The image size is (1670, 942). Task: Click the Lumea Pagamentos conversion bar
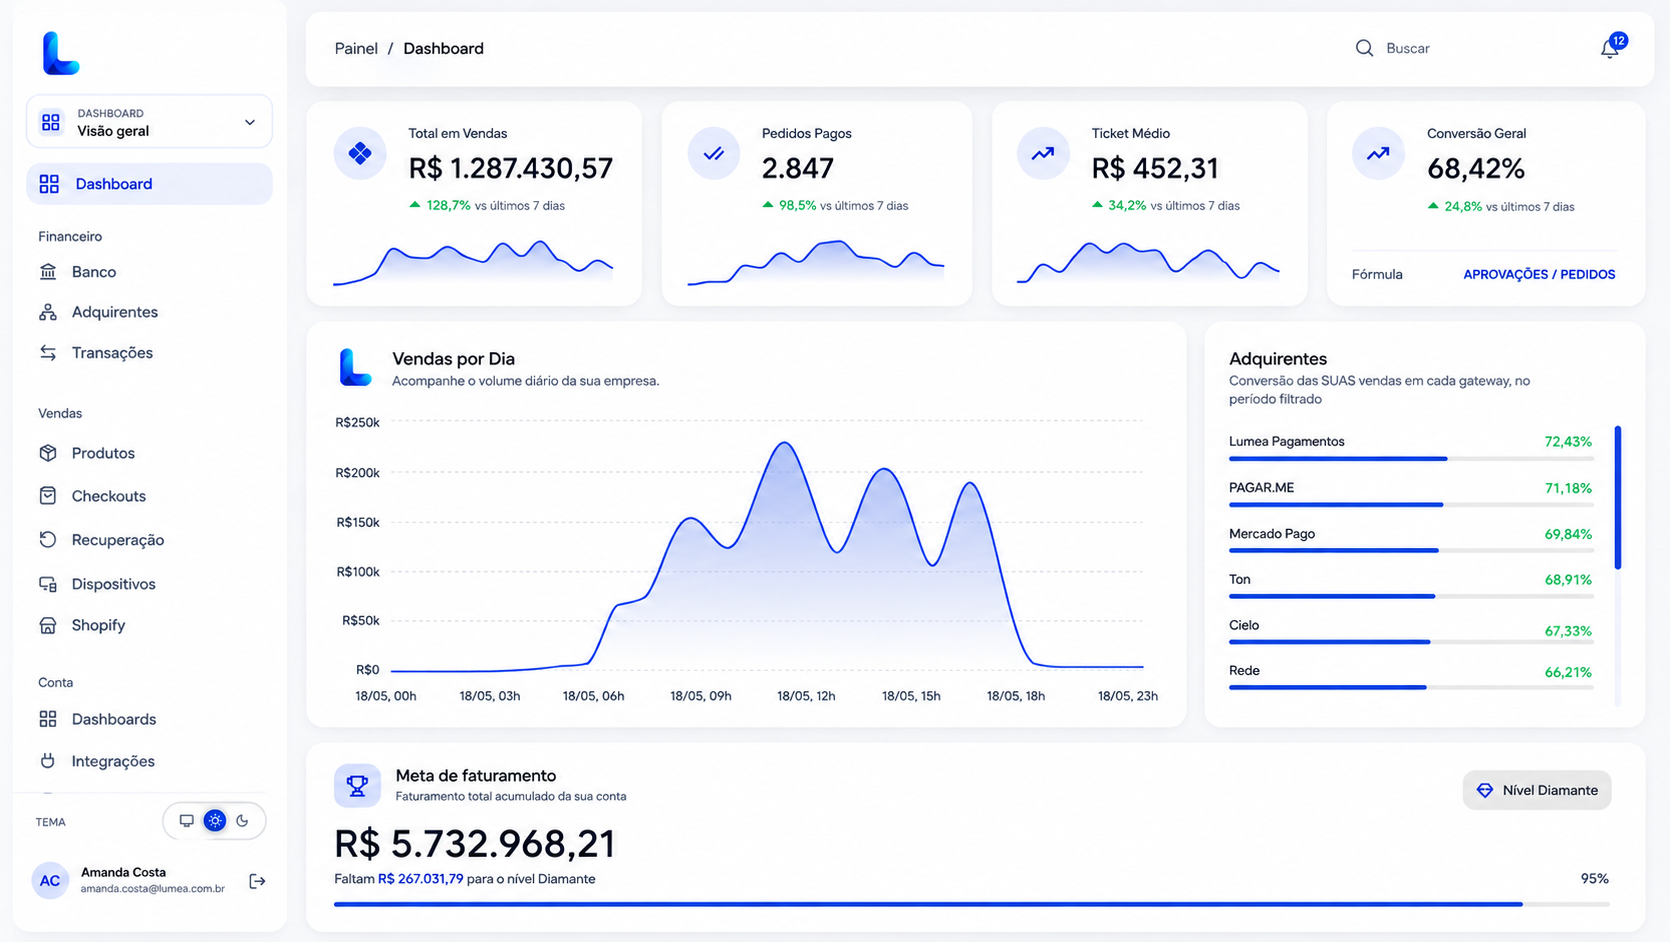tap(1411, 459)
